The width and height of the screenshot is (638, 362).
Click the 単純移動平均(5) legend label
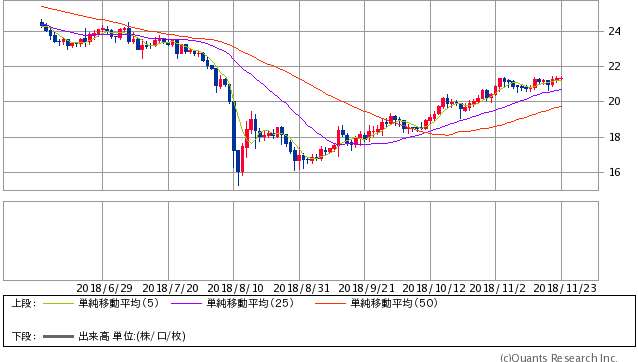click(x=118, y=303)
